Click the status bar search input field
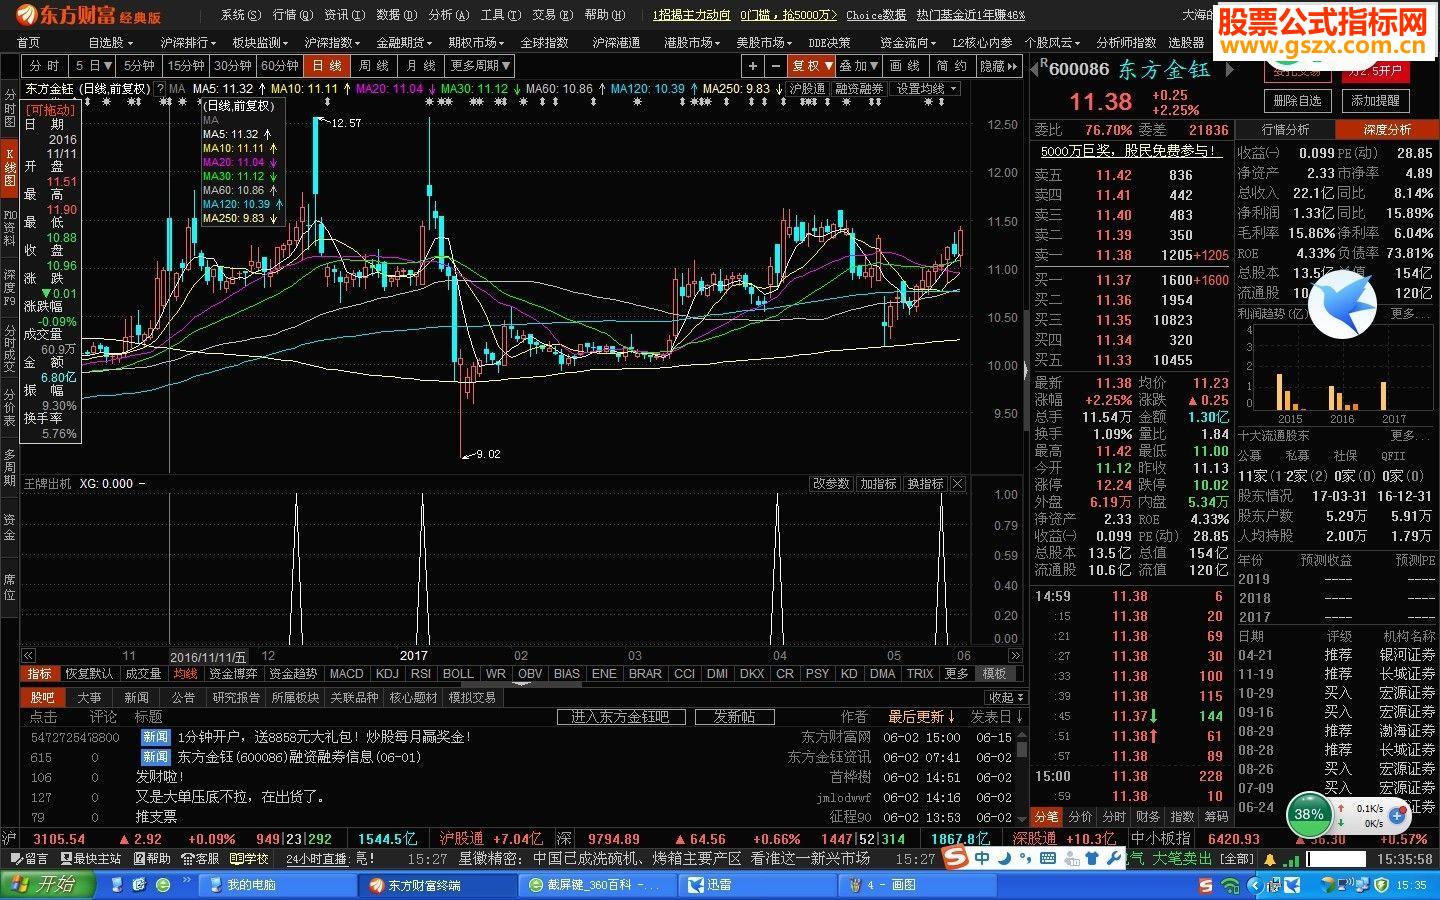The image size is (1440, 900). (x=1335, y=859)
